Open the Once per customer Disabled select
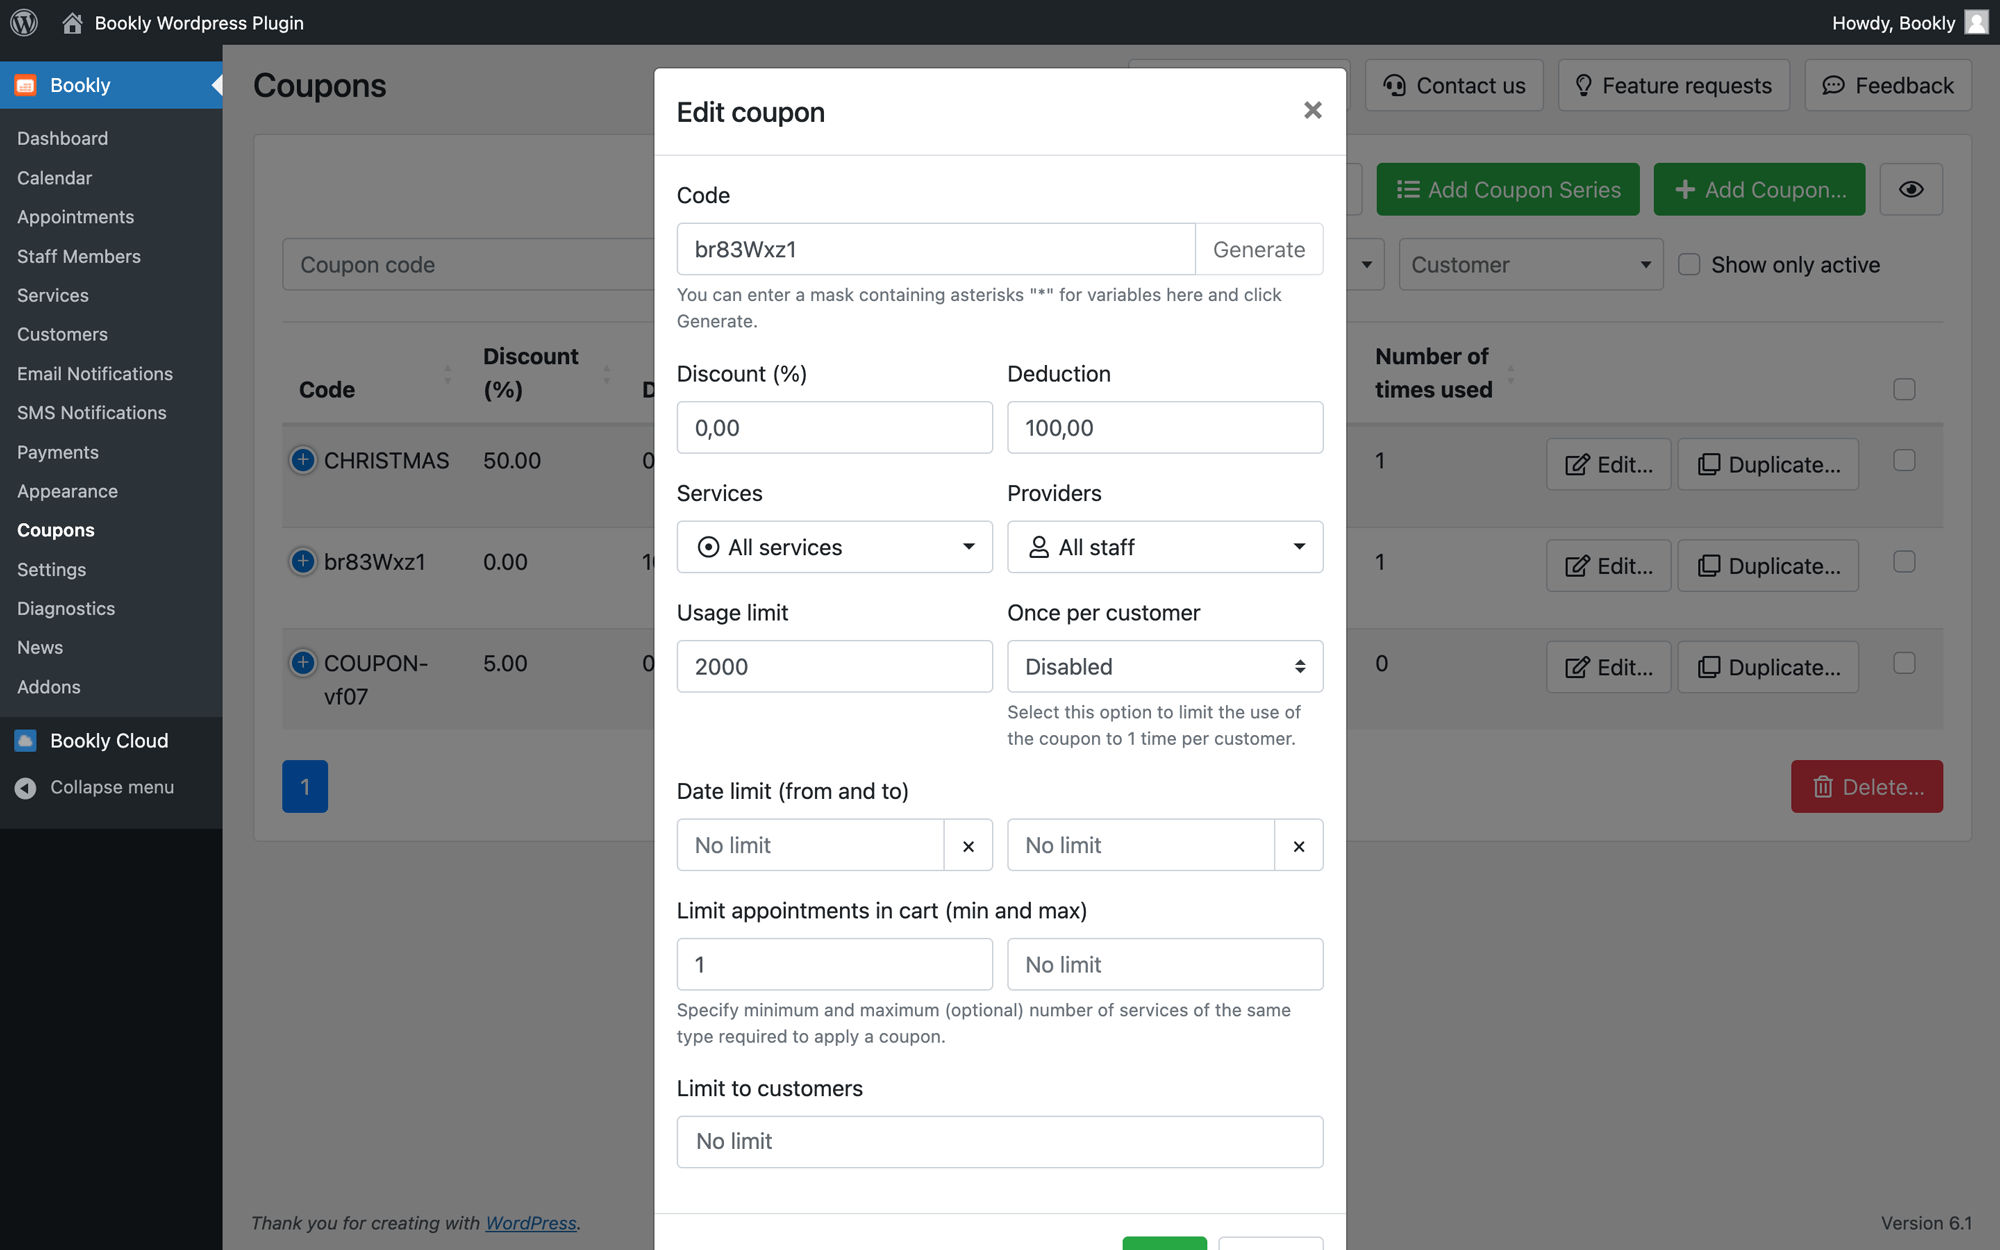This screenshot has width=2000, height=1250. pyautogui.click(x=1165, y=666)
